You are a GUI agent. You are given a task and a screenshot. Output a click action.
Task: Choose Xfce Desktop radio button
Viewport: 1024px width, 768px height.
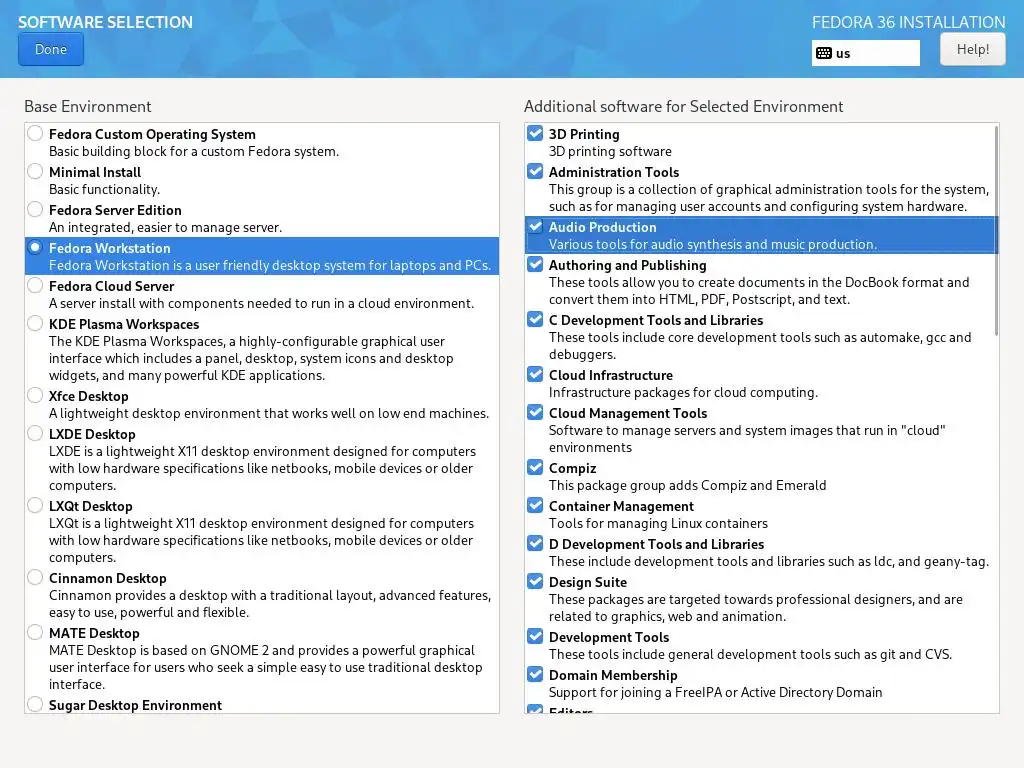pos(35,395)
